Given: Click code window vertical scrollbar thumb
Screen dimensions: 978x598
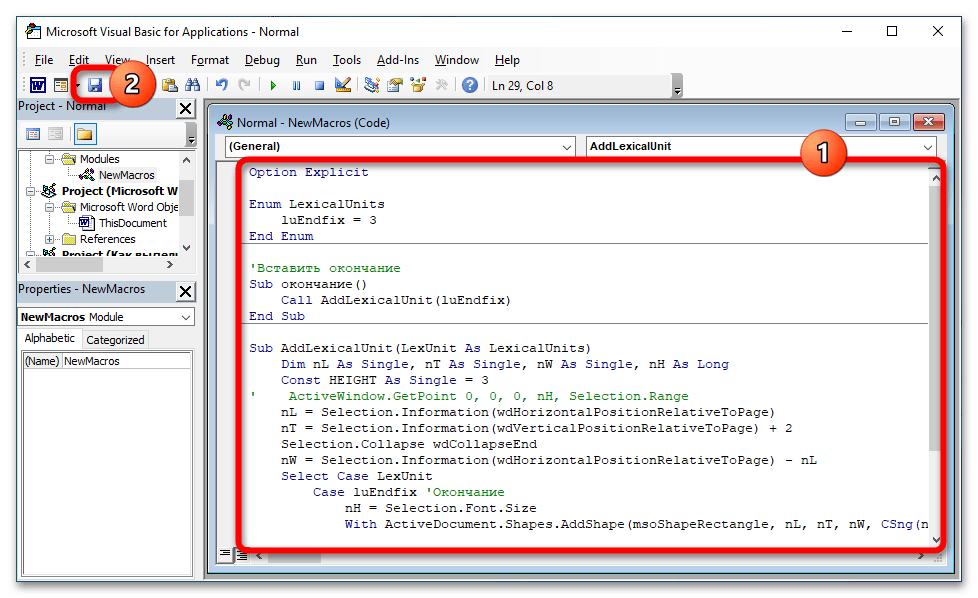Looking at the screenshot, I should [x=934, y=318].
